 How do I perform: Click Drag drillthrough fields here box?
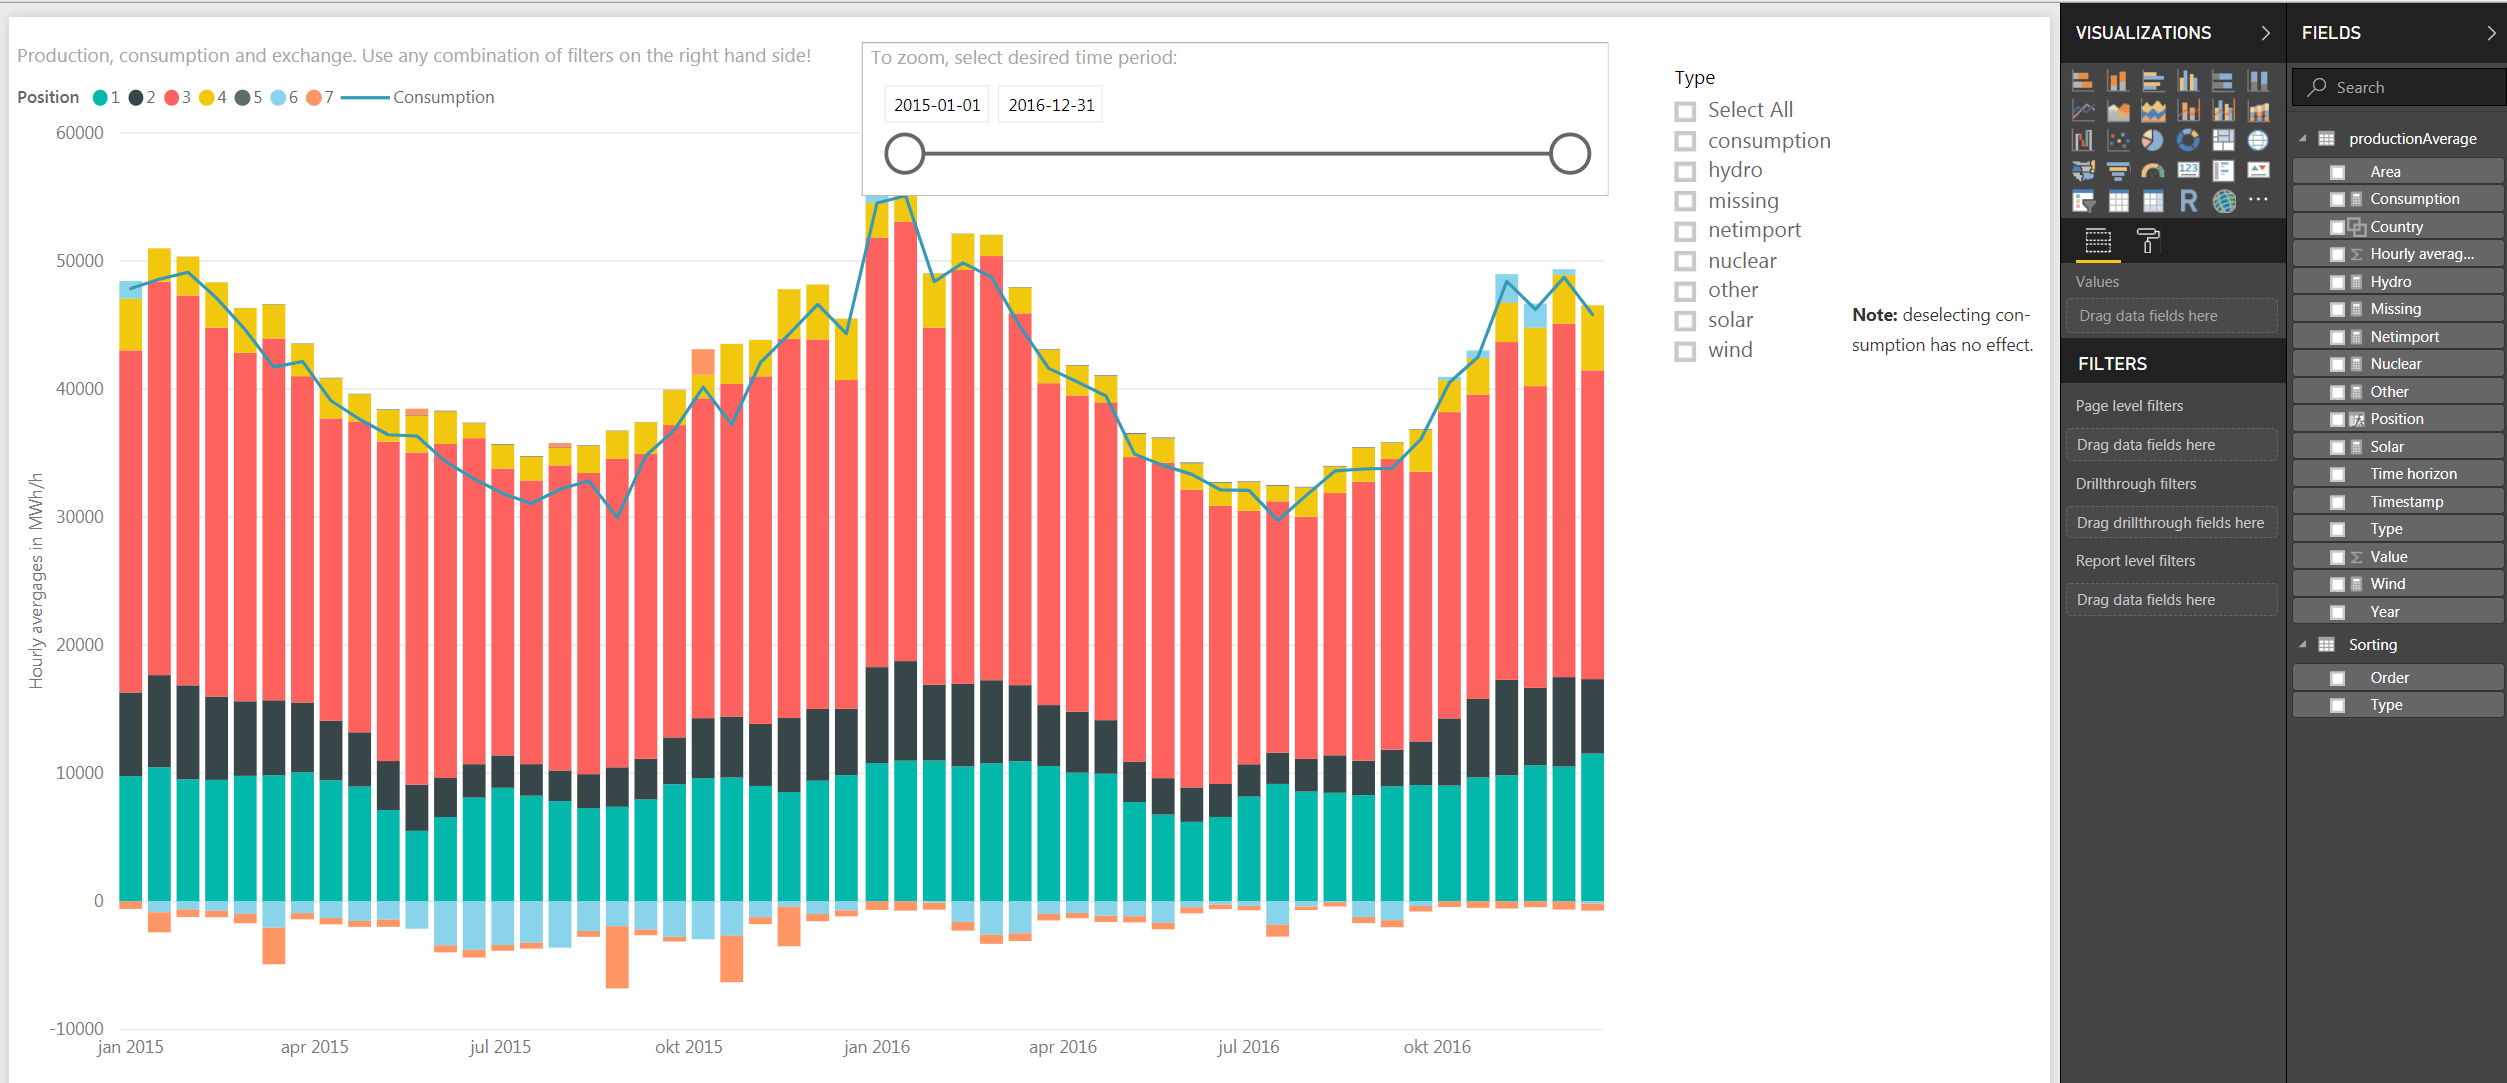coord(2171,523)
